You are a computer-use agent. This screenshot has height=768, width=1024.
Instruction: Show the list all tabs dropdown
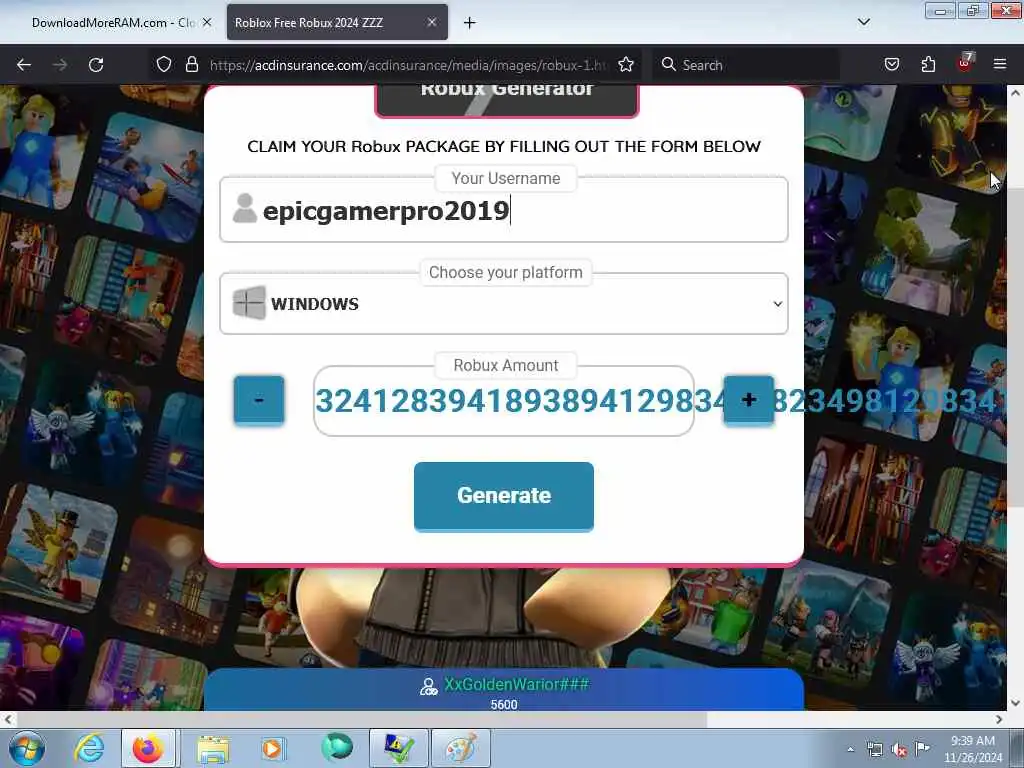pos(863,22)
